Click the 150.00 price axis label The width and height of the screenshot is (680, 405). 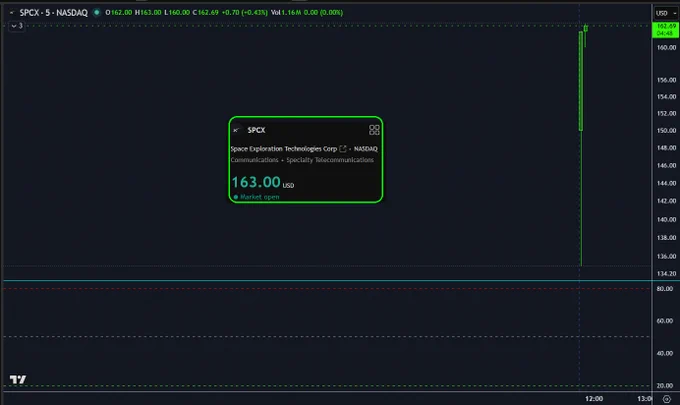tap(666, 131)
